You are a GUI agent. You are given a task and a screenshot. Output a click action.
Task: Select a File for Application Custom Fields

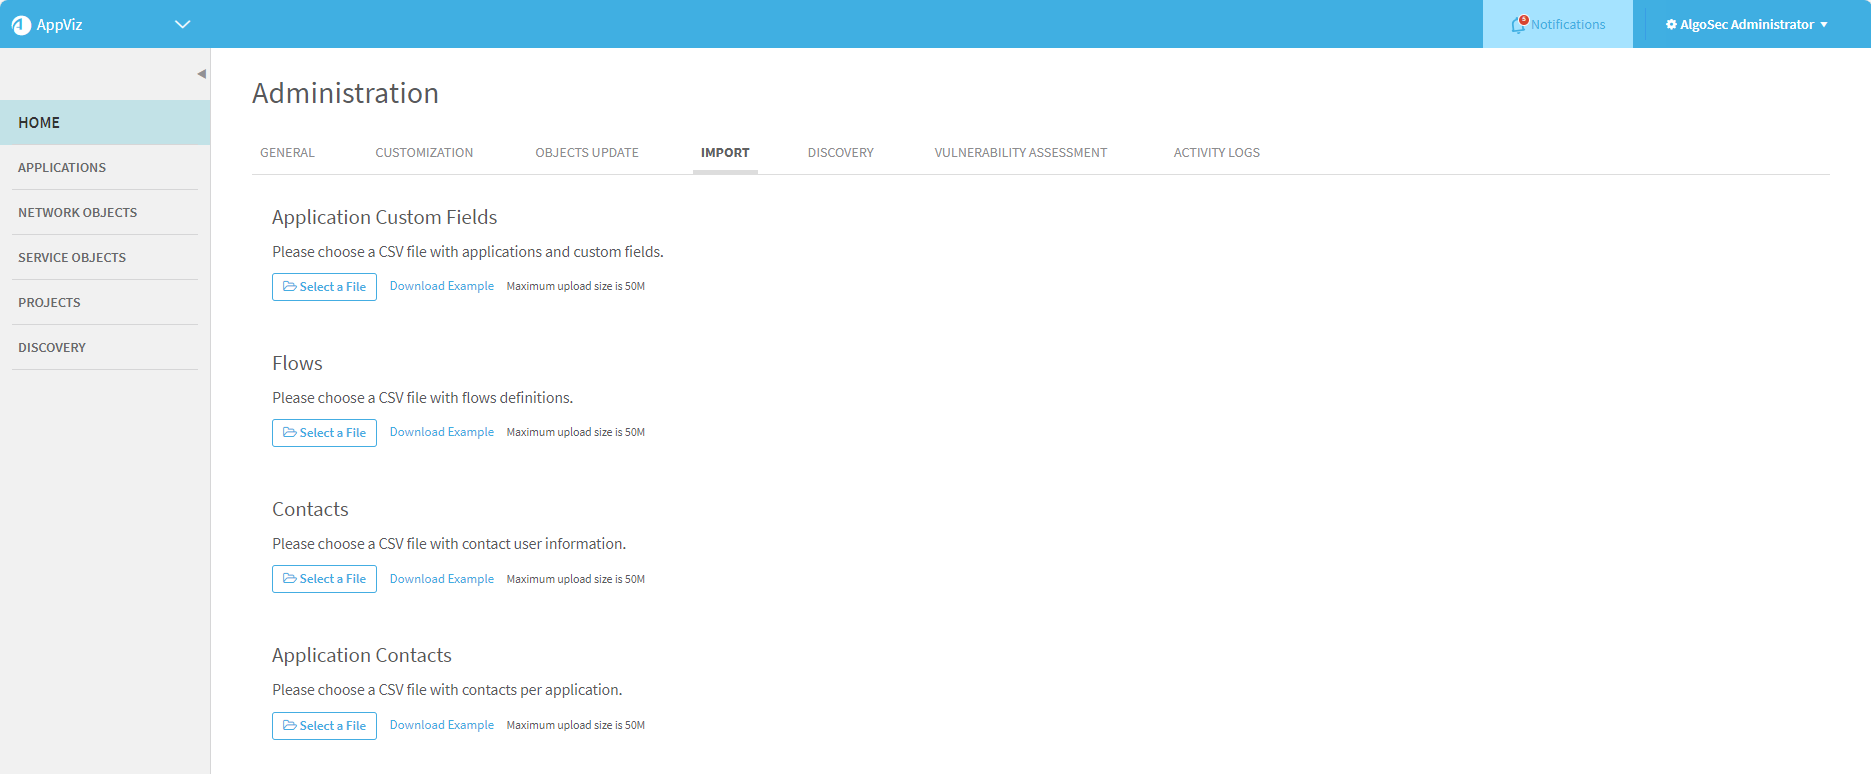324,287
